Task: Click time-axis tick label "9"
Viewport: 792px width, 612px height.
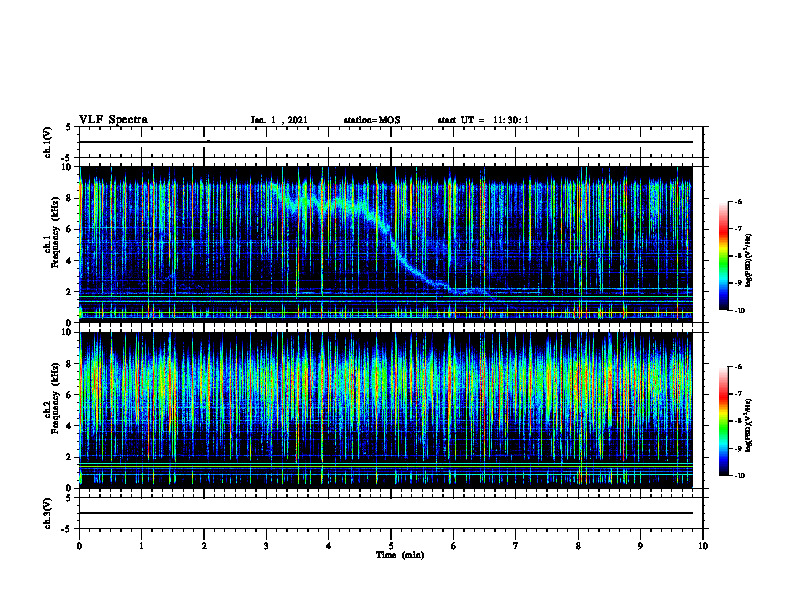Action: [640, 546]
